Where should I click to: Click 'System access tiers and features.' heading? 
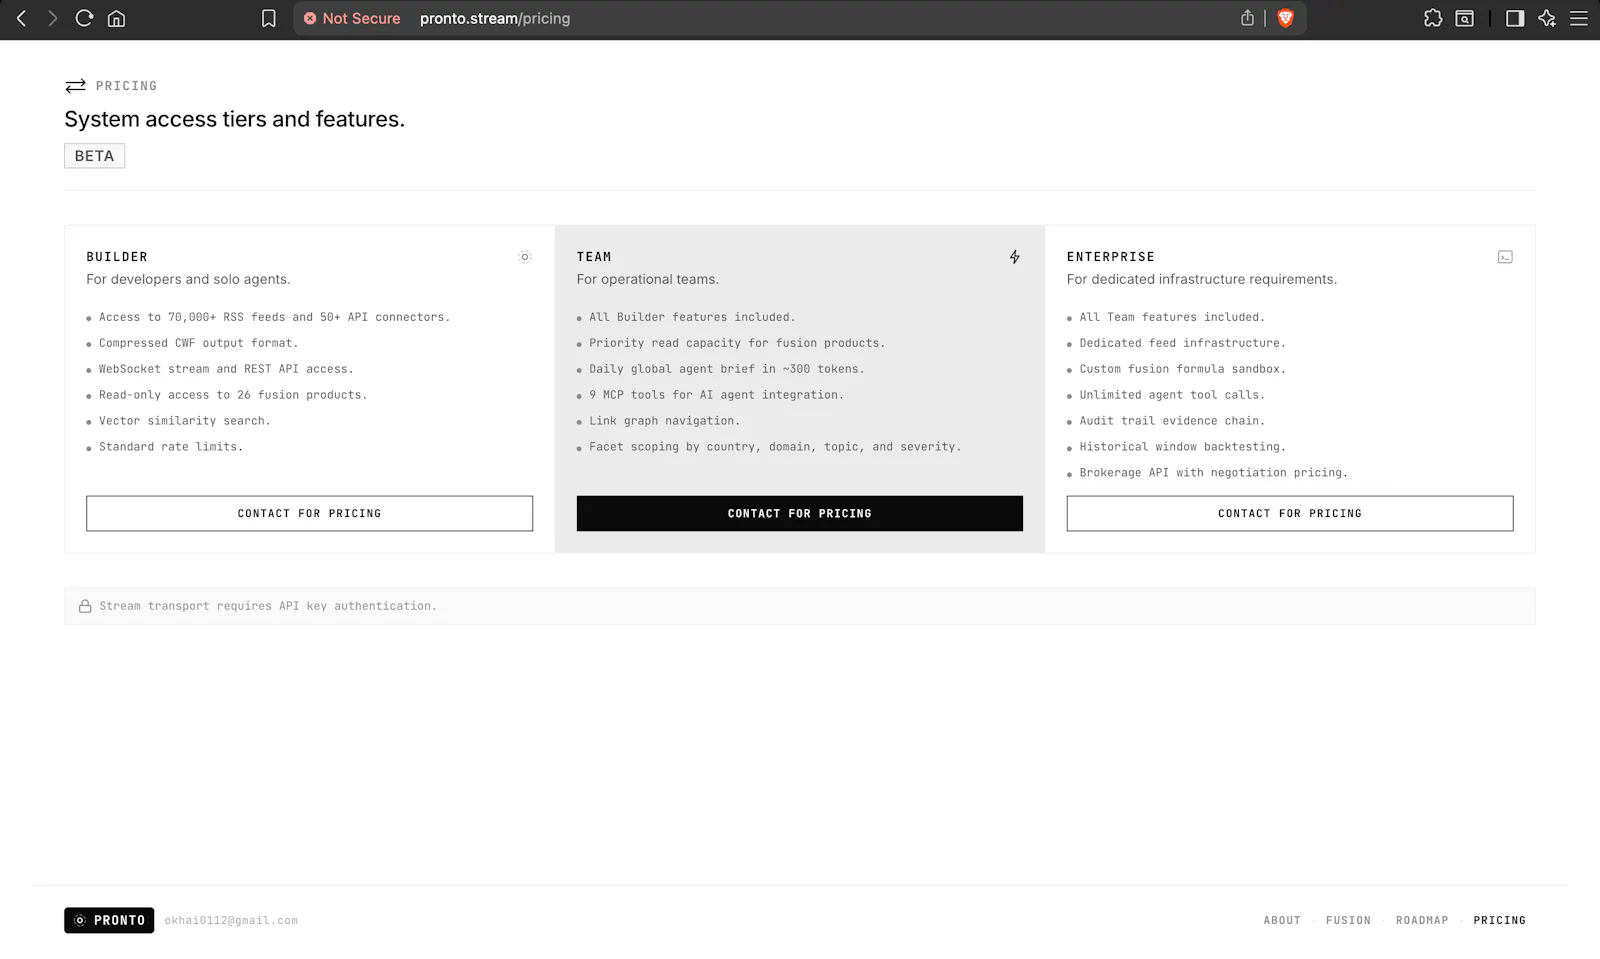[235, 119]
